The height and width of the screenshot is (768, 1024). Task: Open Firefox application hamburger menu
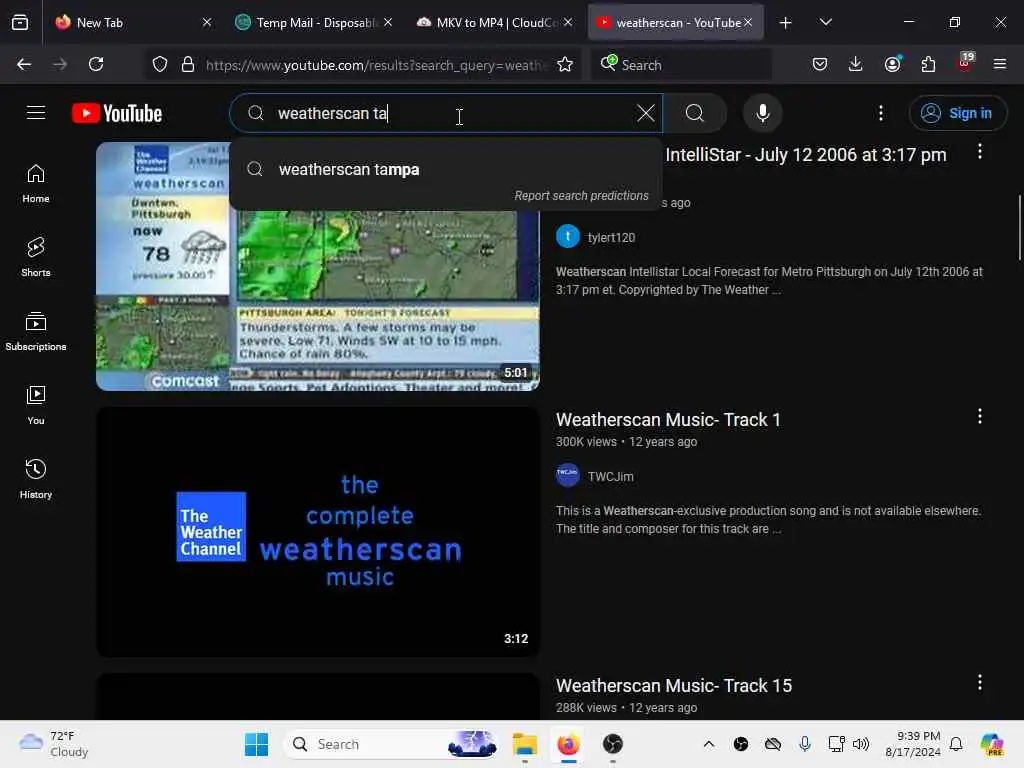[x=1000, y=64]
